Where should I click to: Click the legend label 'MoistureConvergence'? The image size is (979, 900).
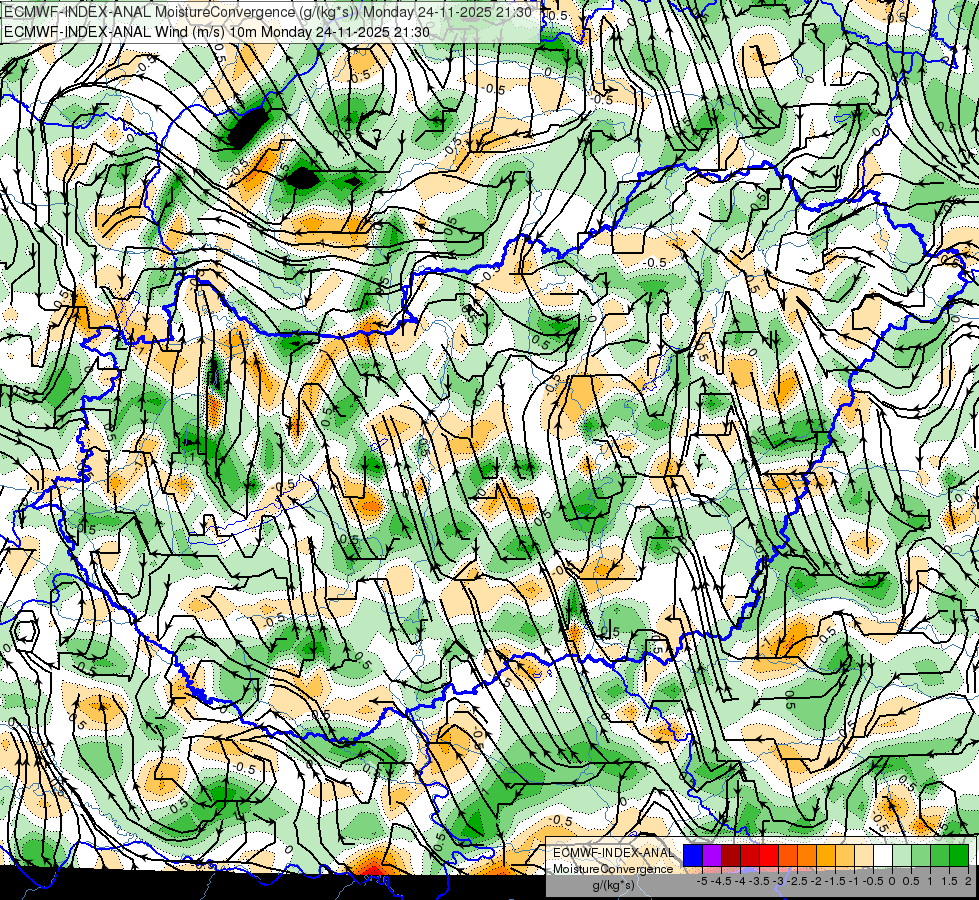[x=613, y=869]
